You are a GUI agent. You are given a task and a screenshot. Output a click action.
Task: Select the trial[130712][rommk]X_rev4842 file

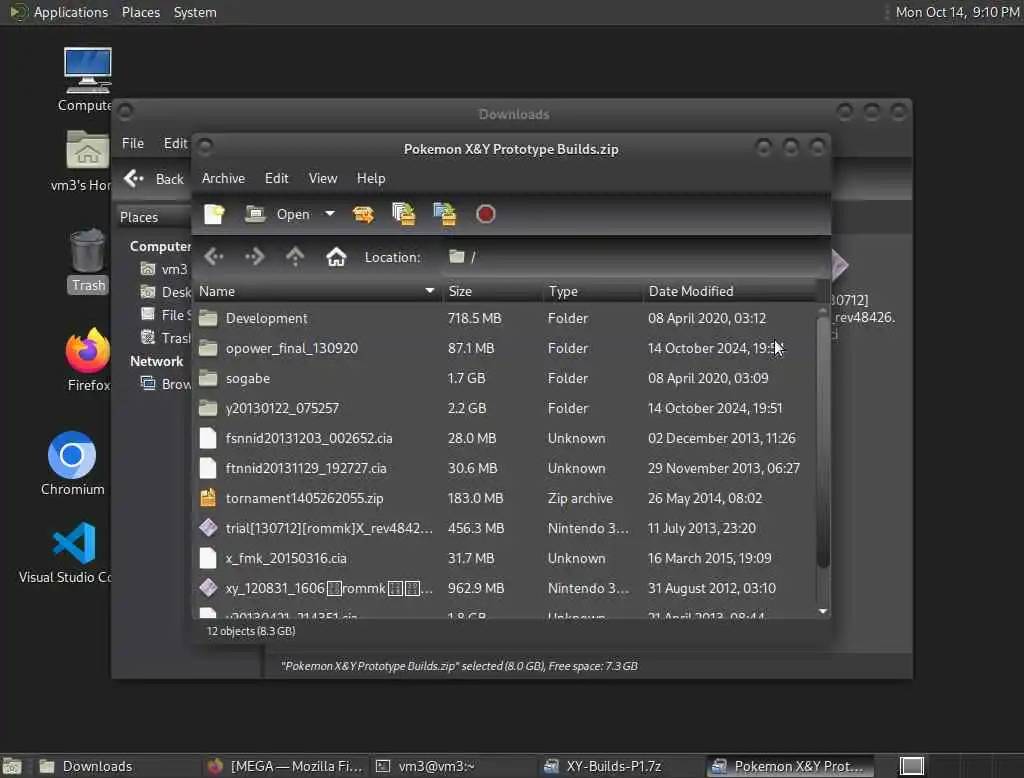click(x=505, y=528)
